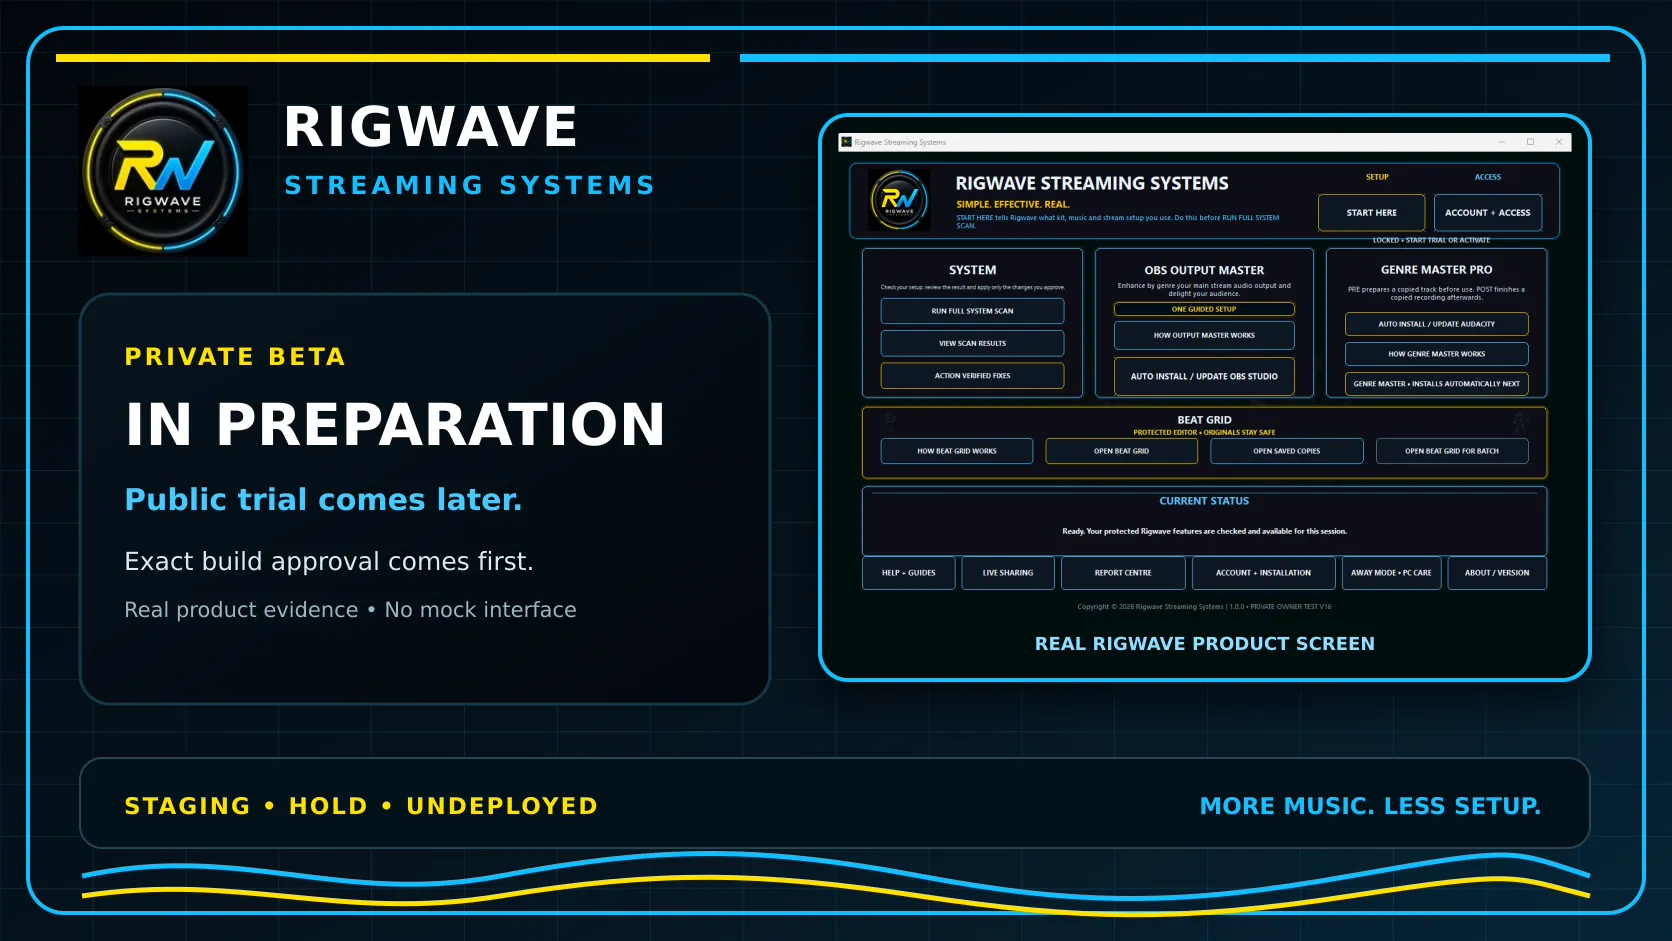Click the 'SIMPLE. EFFECTIVE. REAL.' tagline
1672x941 pixels.
click(1012, 204)
